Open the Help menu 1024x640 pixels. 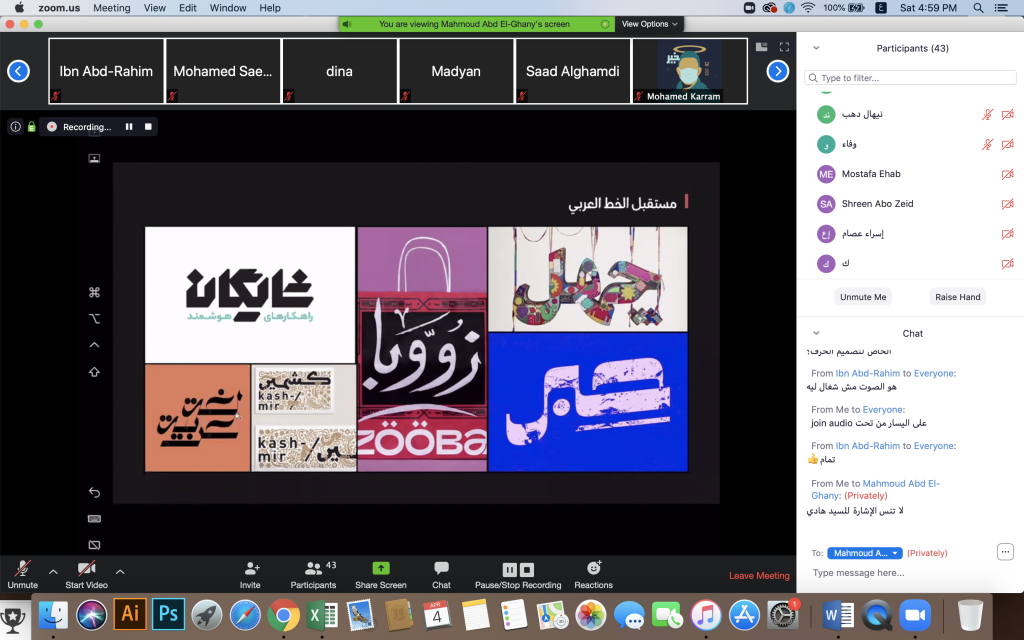coord(270,8)
